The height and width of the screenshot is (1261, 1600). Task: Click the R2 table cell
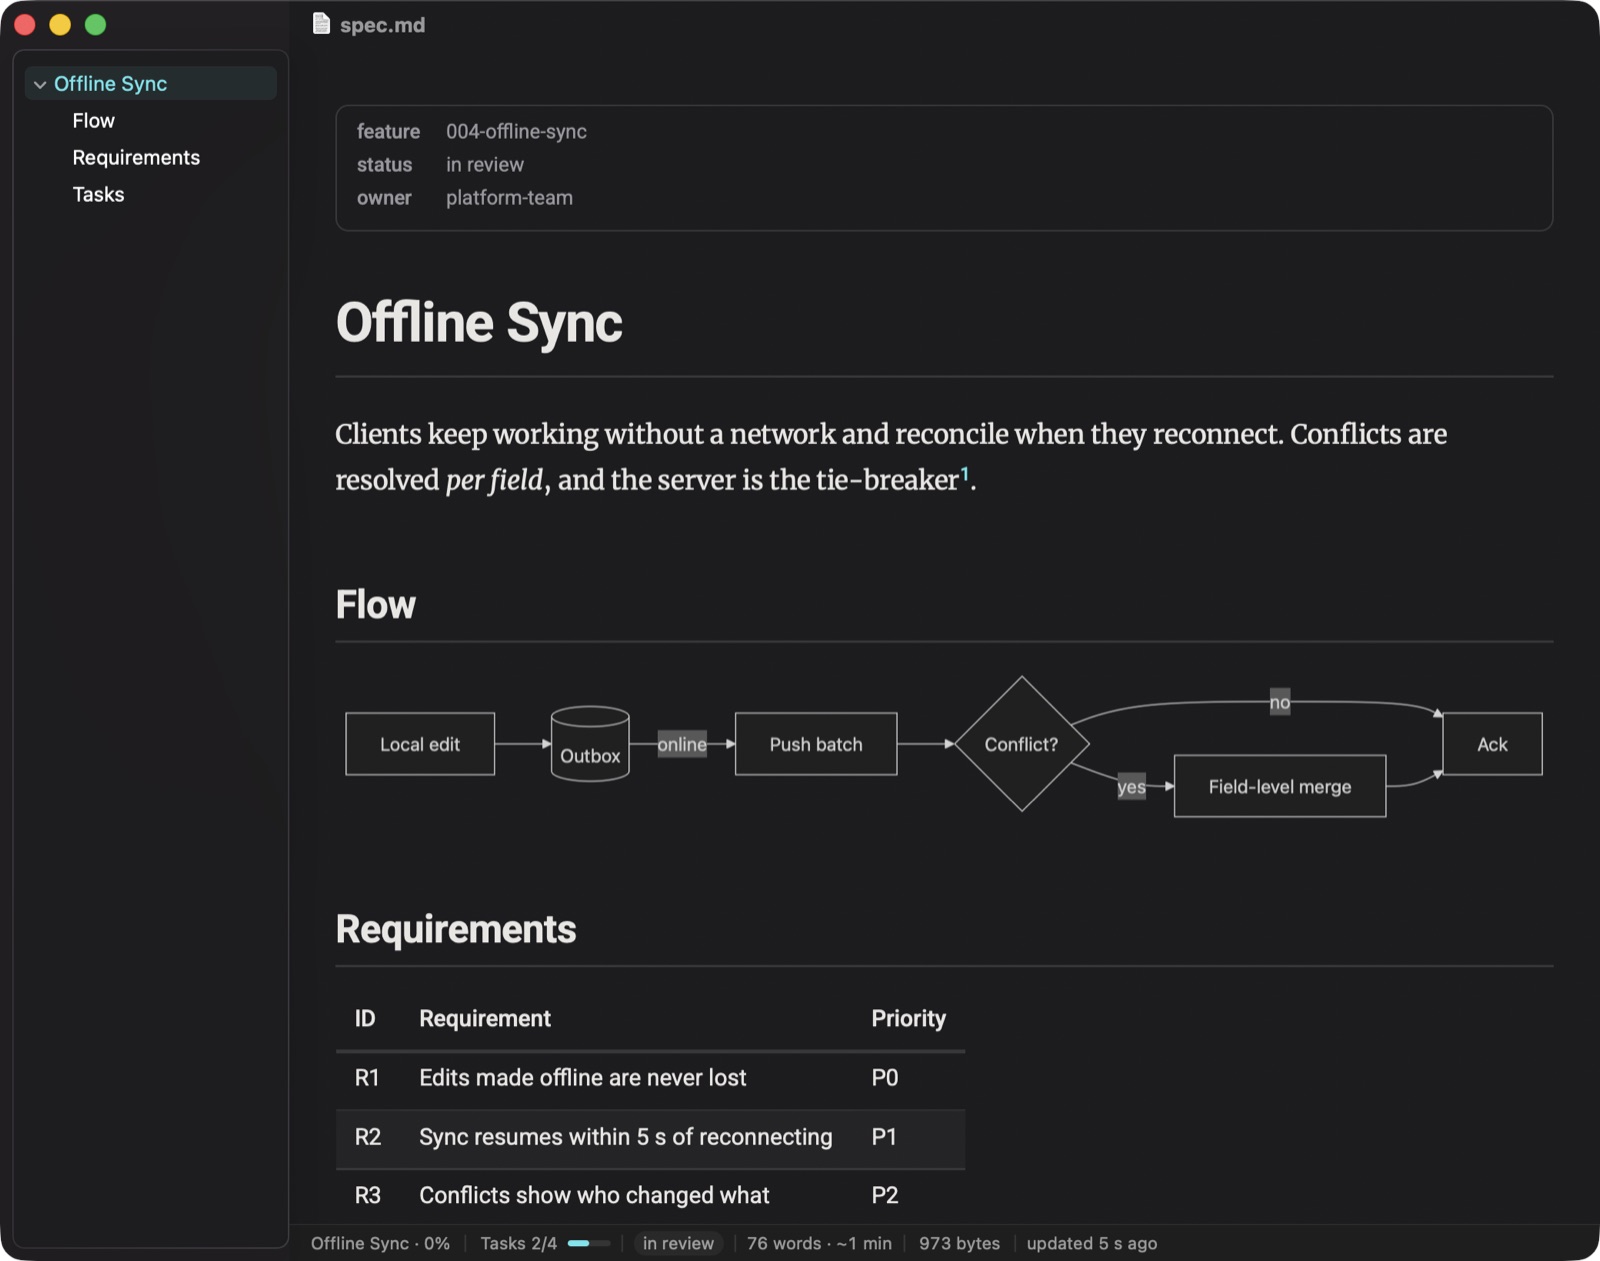point(368,1137)
